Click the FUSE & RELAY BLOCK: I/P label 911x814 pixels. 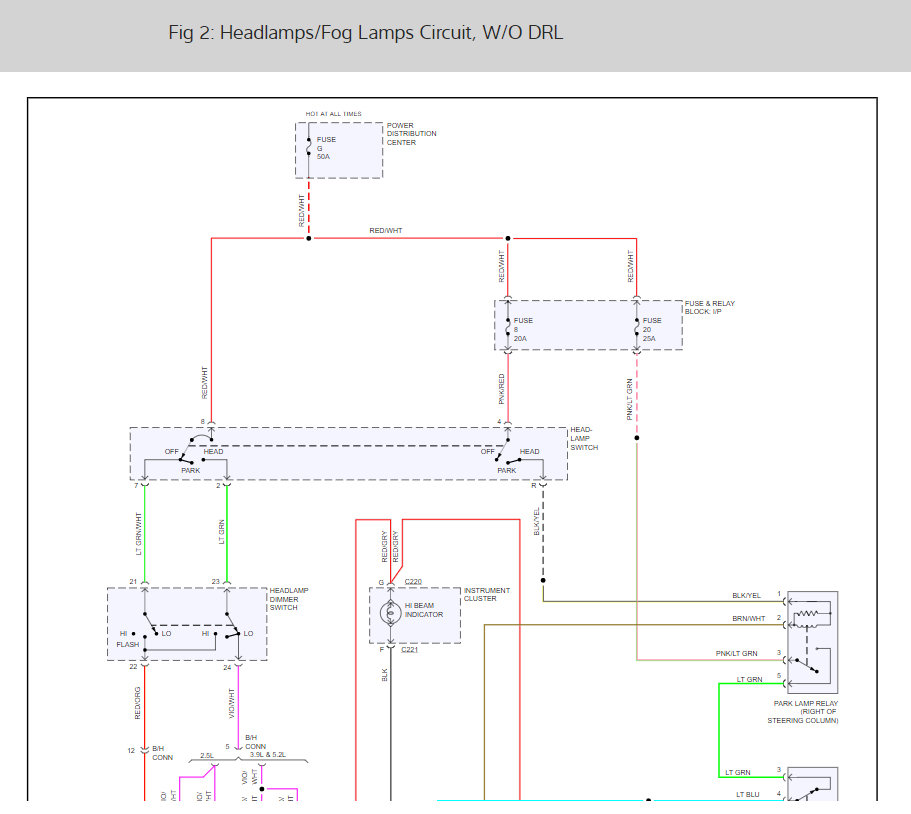point(709,307)
